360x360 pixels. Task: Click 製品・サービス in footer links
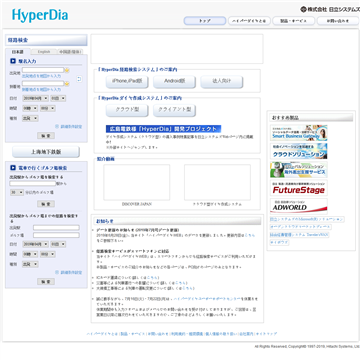tap(133, 334)
